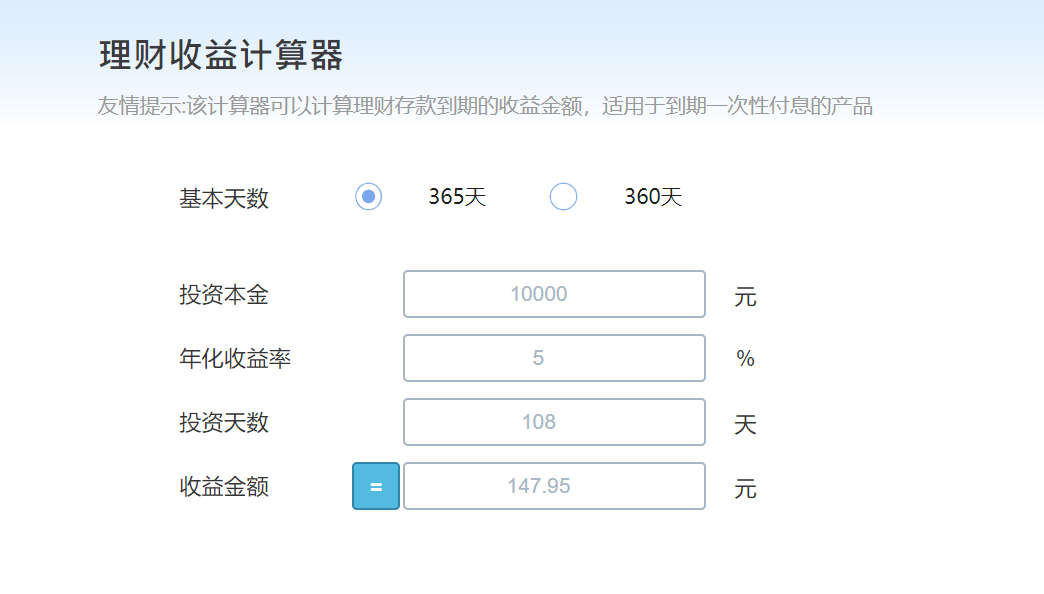Click the 年化收益率 input field
The height and width of the screenshot is (594, 1044).
pos(554,358)
